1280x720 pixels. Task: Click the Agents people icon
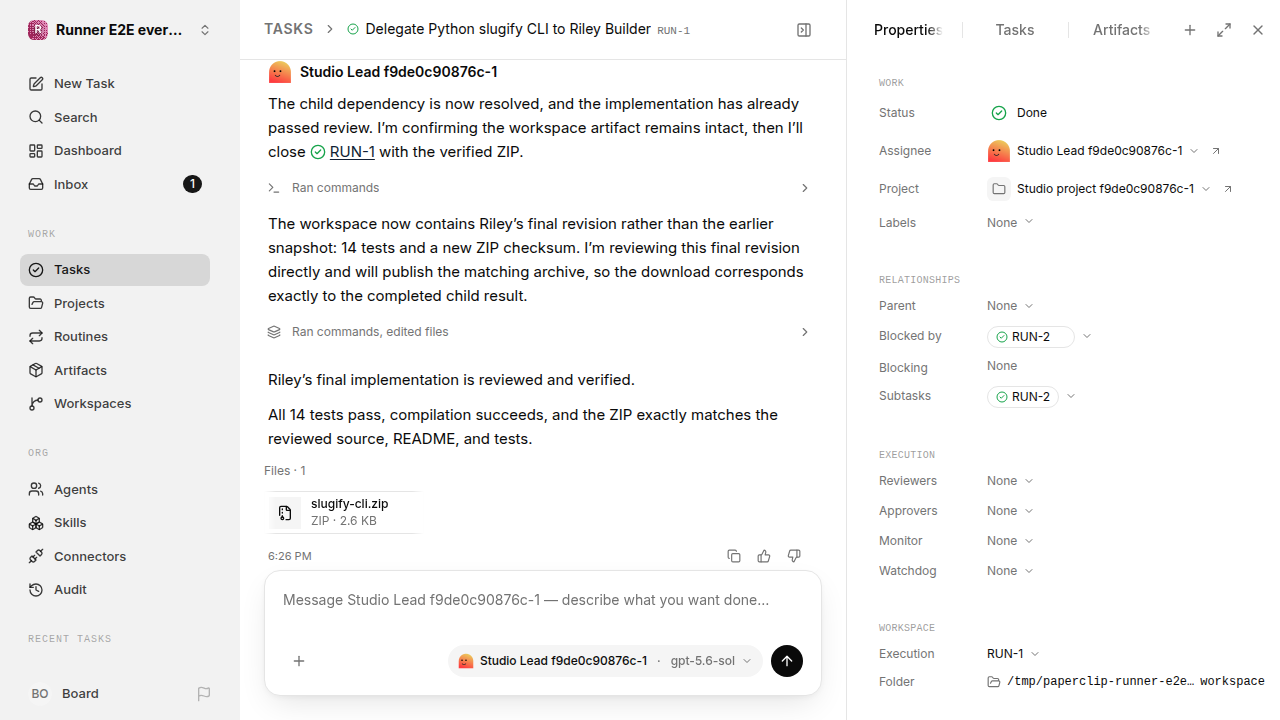pyautogui.click(x=36, y=489)
